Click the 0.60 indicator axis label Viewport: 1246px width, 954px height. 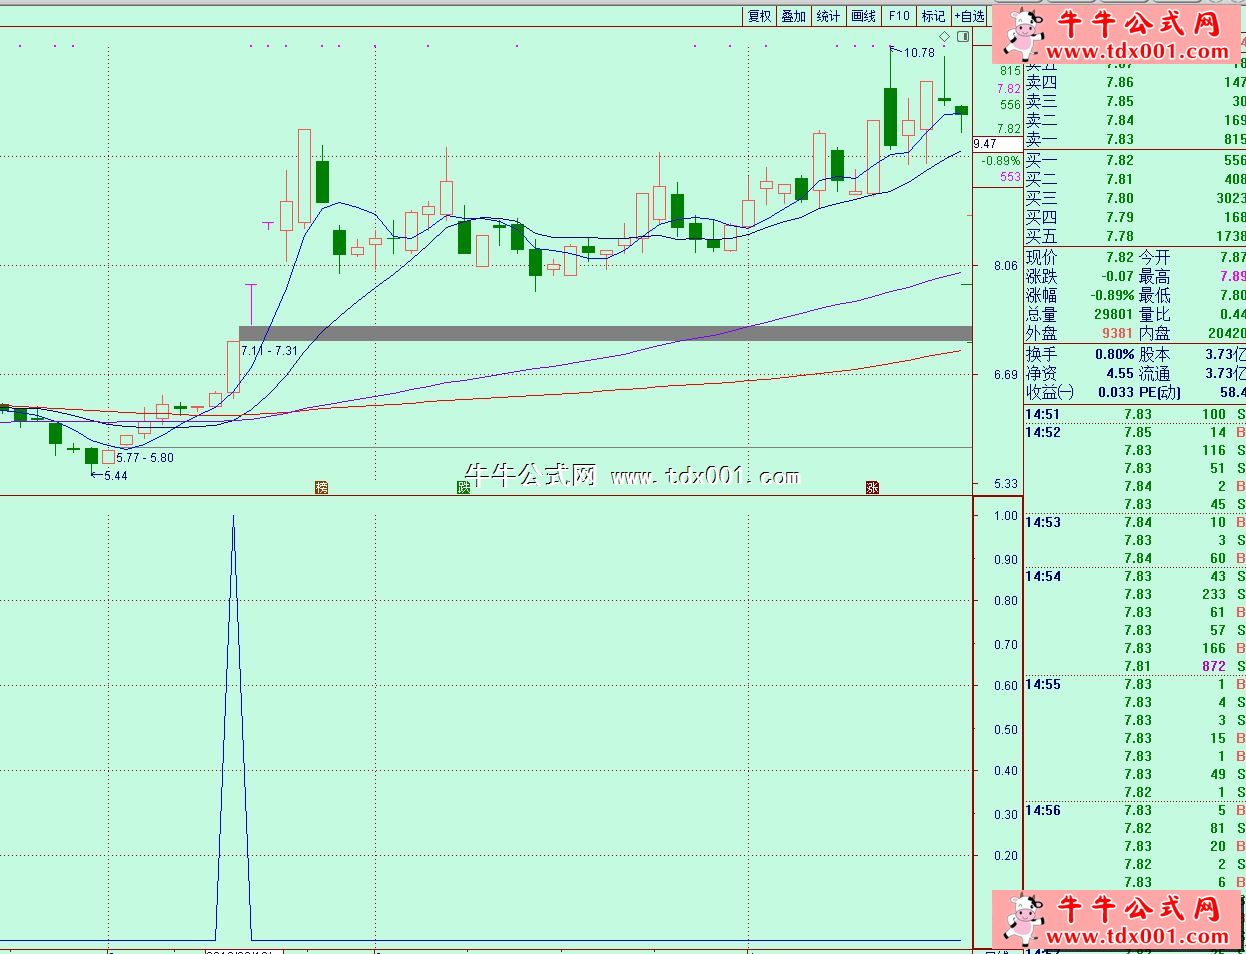[x=1006, y=686]
